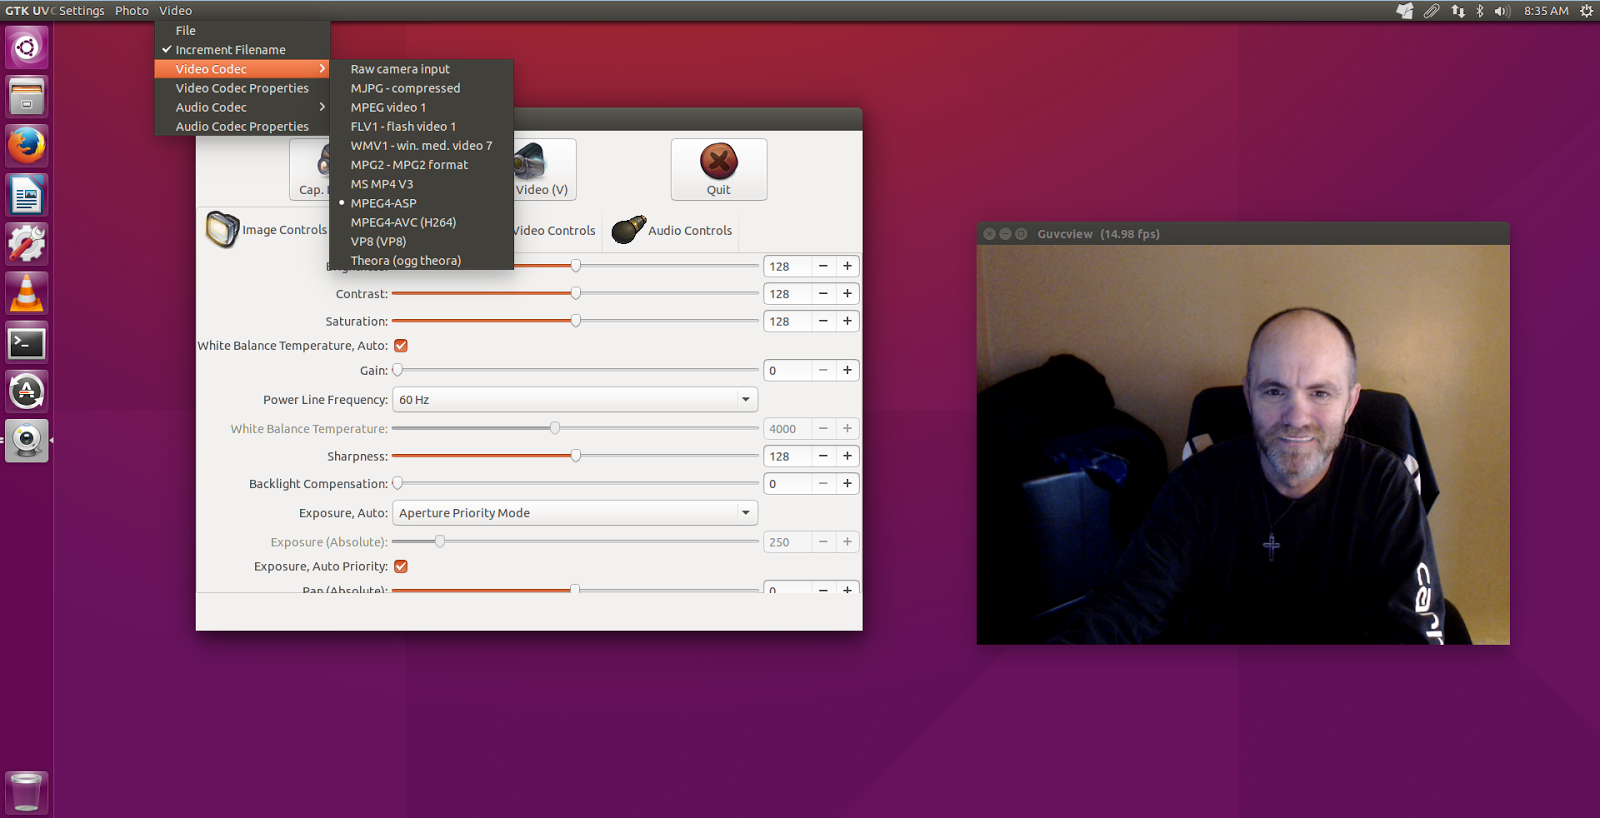Open Audio Codec Properties entry
Image resolution: width=1600 pixels, height=818 pixels.
click(x=242, y=126)
